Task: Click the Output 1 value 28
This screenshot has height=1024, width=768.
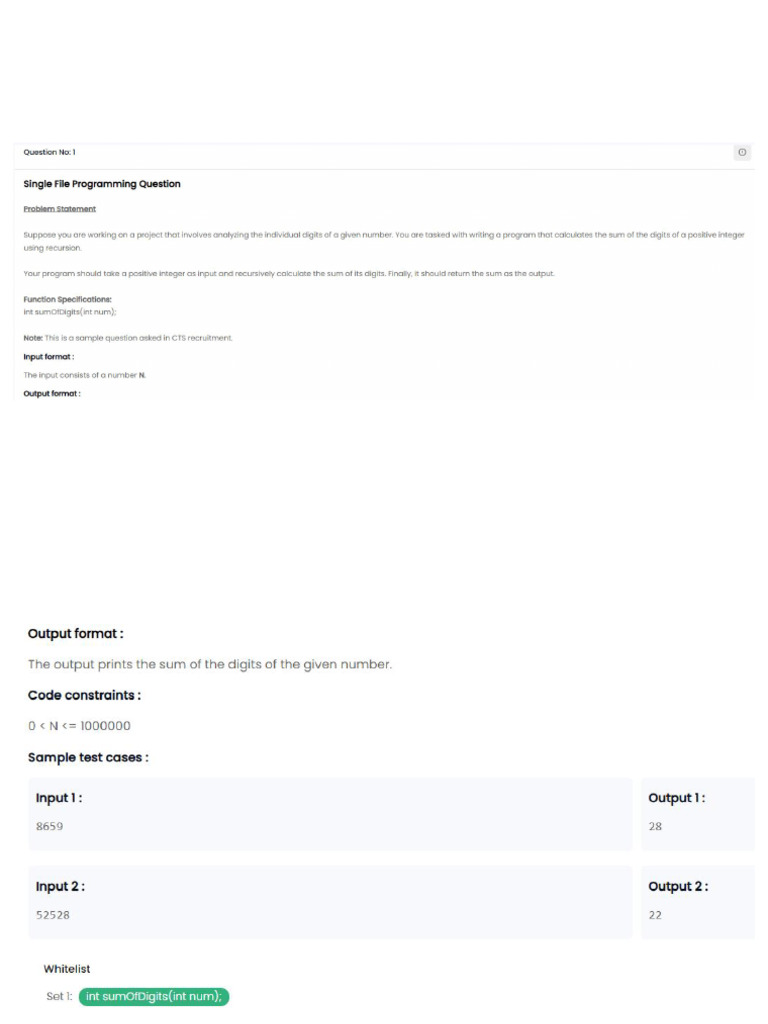Action: (655, 827)
